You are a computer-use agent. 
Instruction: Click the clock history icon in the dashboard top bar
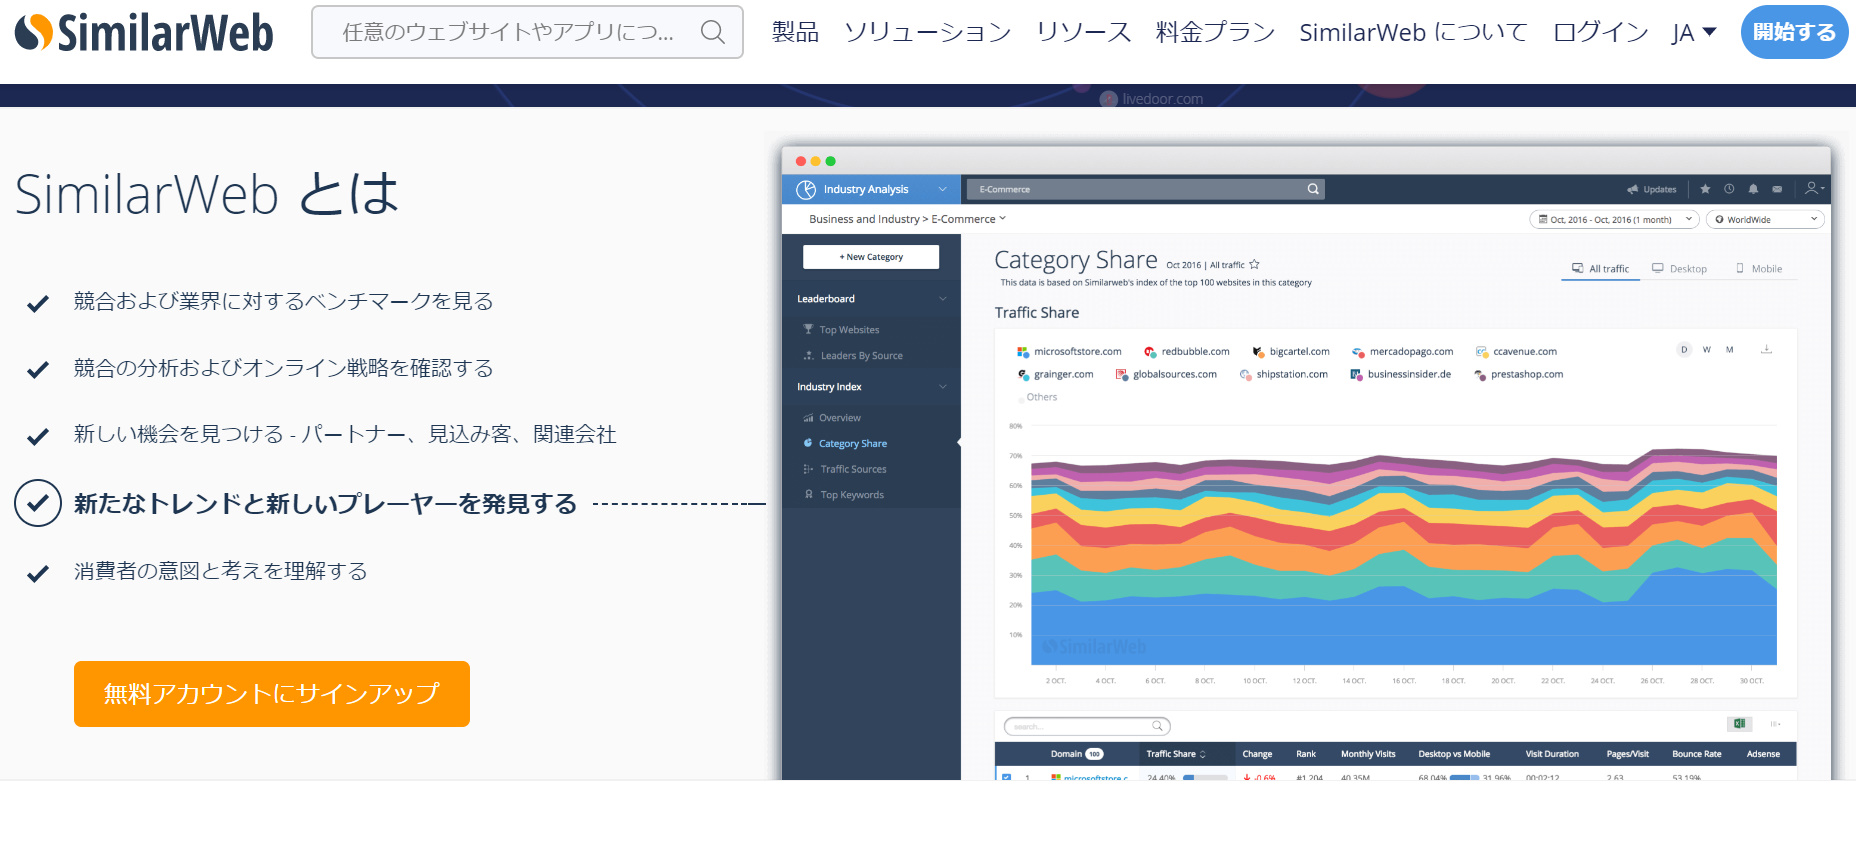[1729, 188]
